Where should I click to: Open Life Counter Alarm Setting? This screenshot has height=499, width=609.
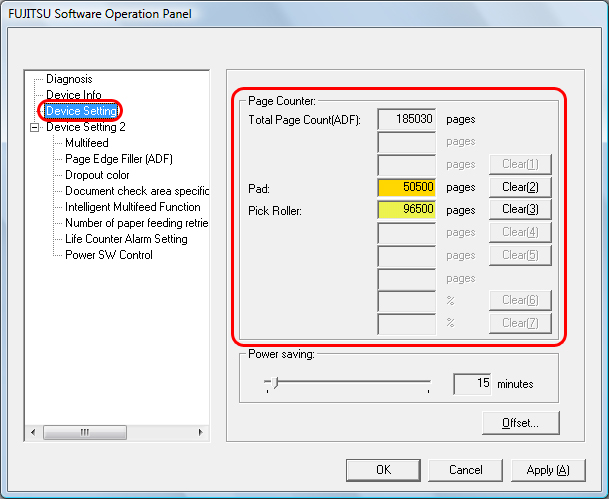click(x=126, y=239)
